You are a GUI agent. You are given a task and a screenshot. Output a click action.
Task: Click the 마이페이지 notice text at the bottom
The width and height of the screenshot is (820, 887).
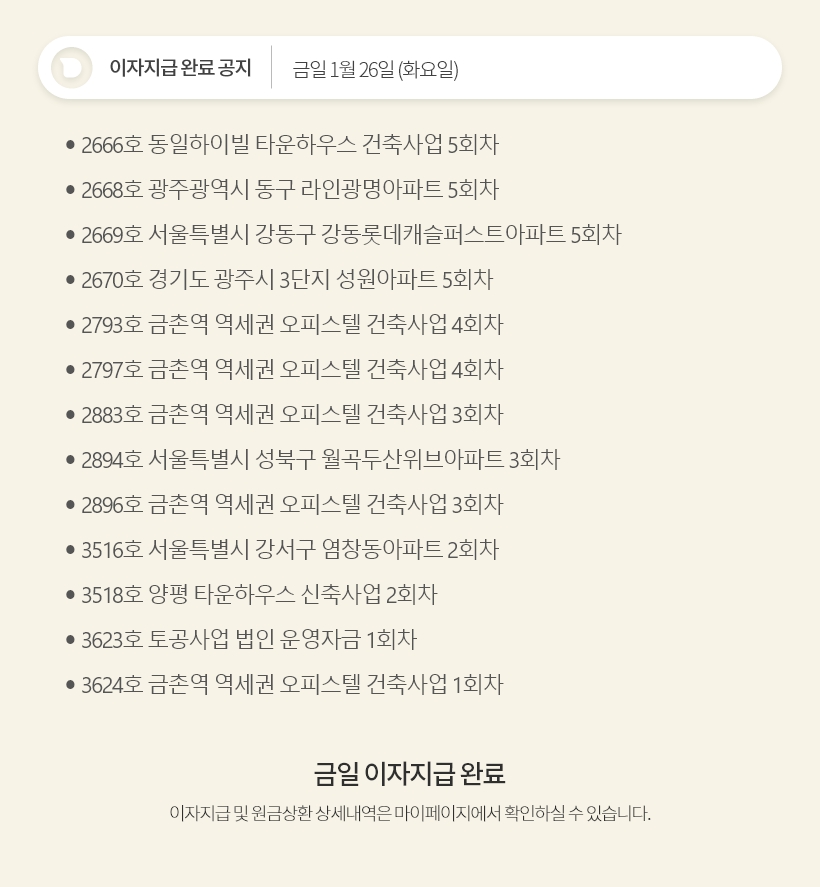pos(410,813)
